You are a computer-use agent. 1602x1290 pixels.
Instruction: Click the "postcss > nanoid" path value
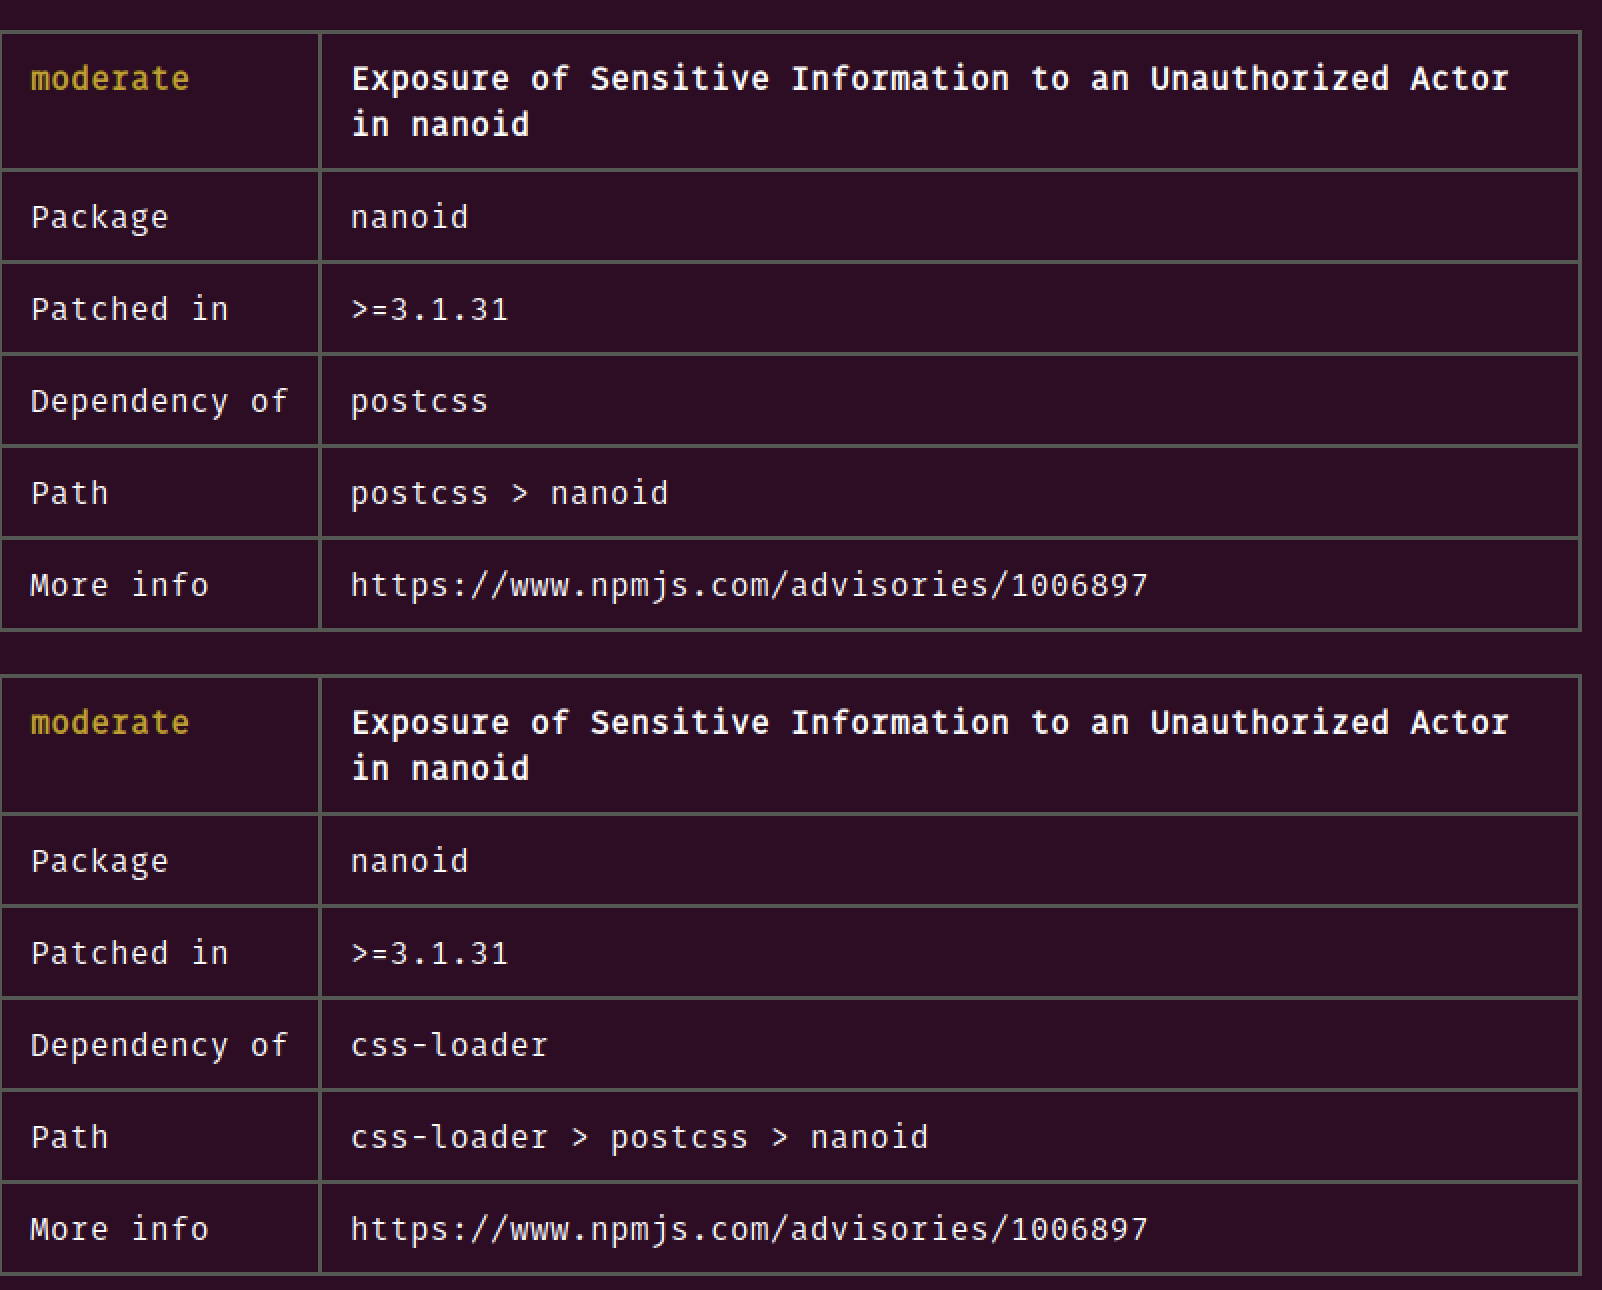pyautogui.click(x=509, y=493)
